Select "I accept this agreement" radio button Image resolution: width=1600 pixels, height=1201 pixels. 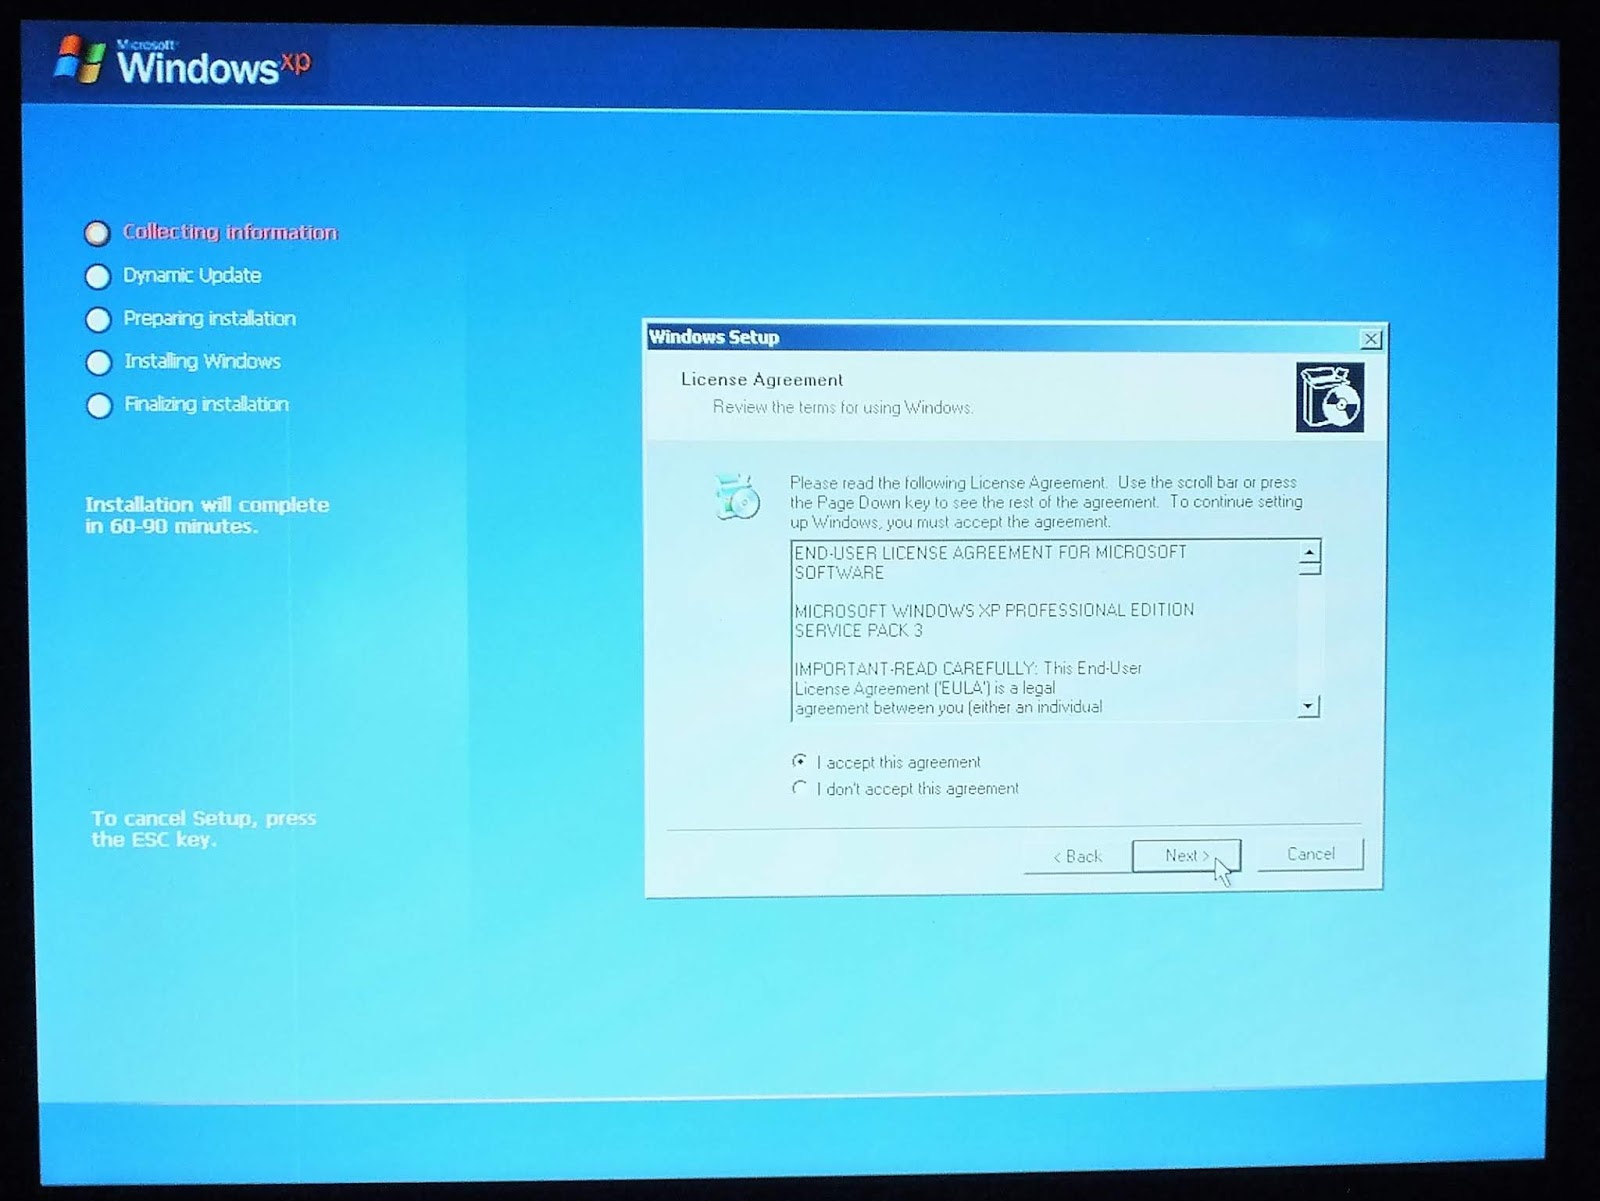point(799,762)
